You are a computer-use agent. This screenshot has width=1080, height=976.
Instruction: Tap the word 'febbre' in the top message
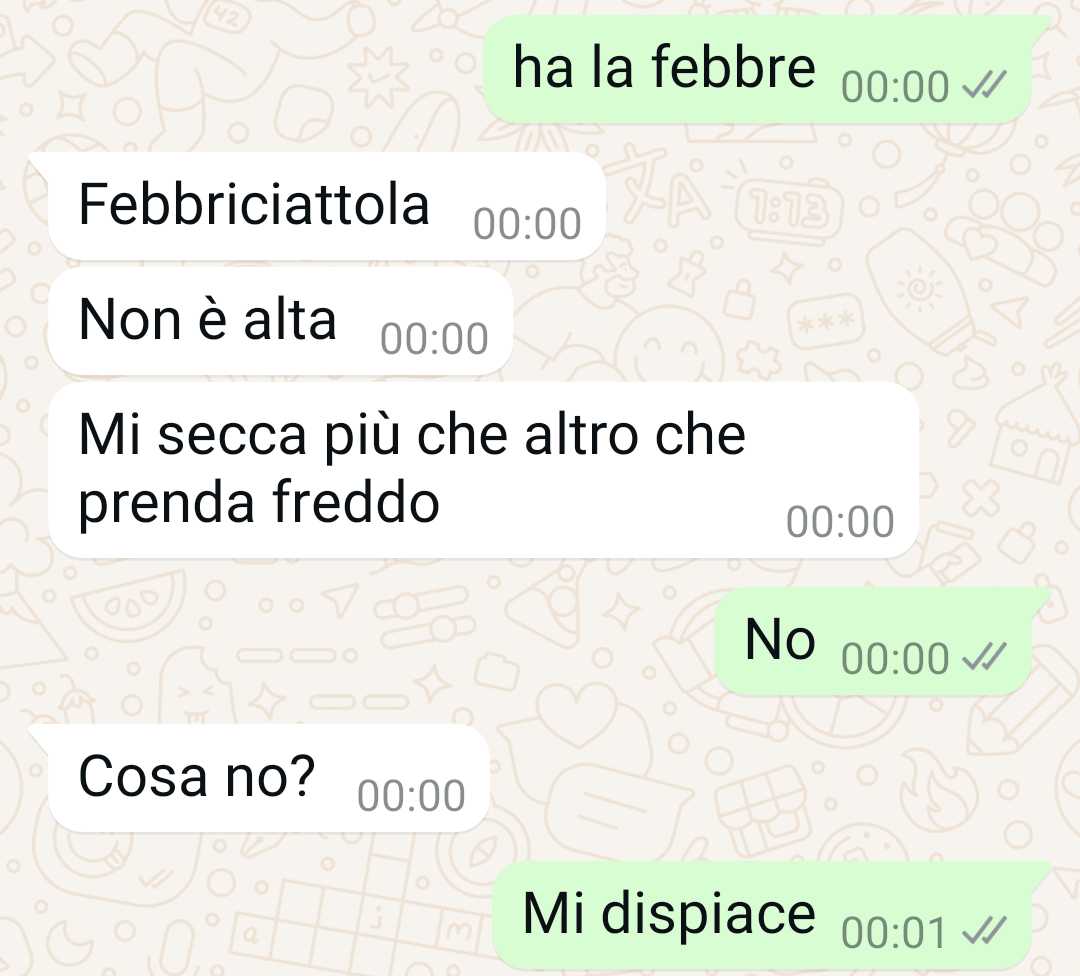click(734, 67)
